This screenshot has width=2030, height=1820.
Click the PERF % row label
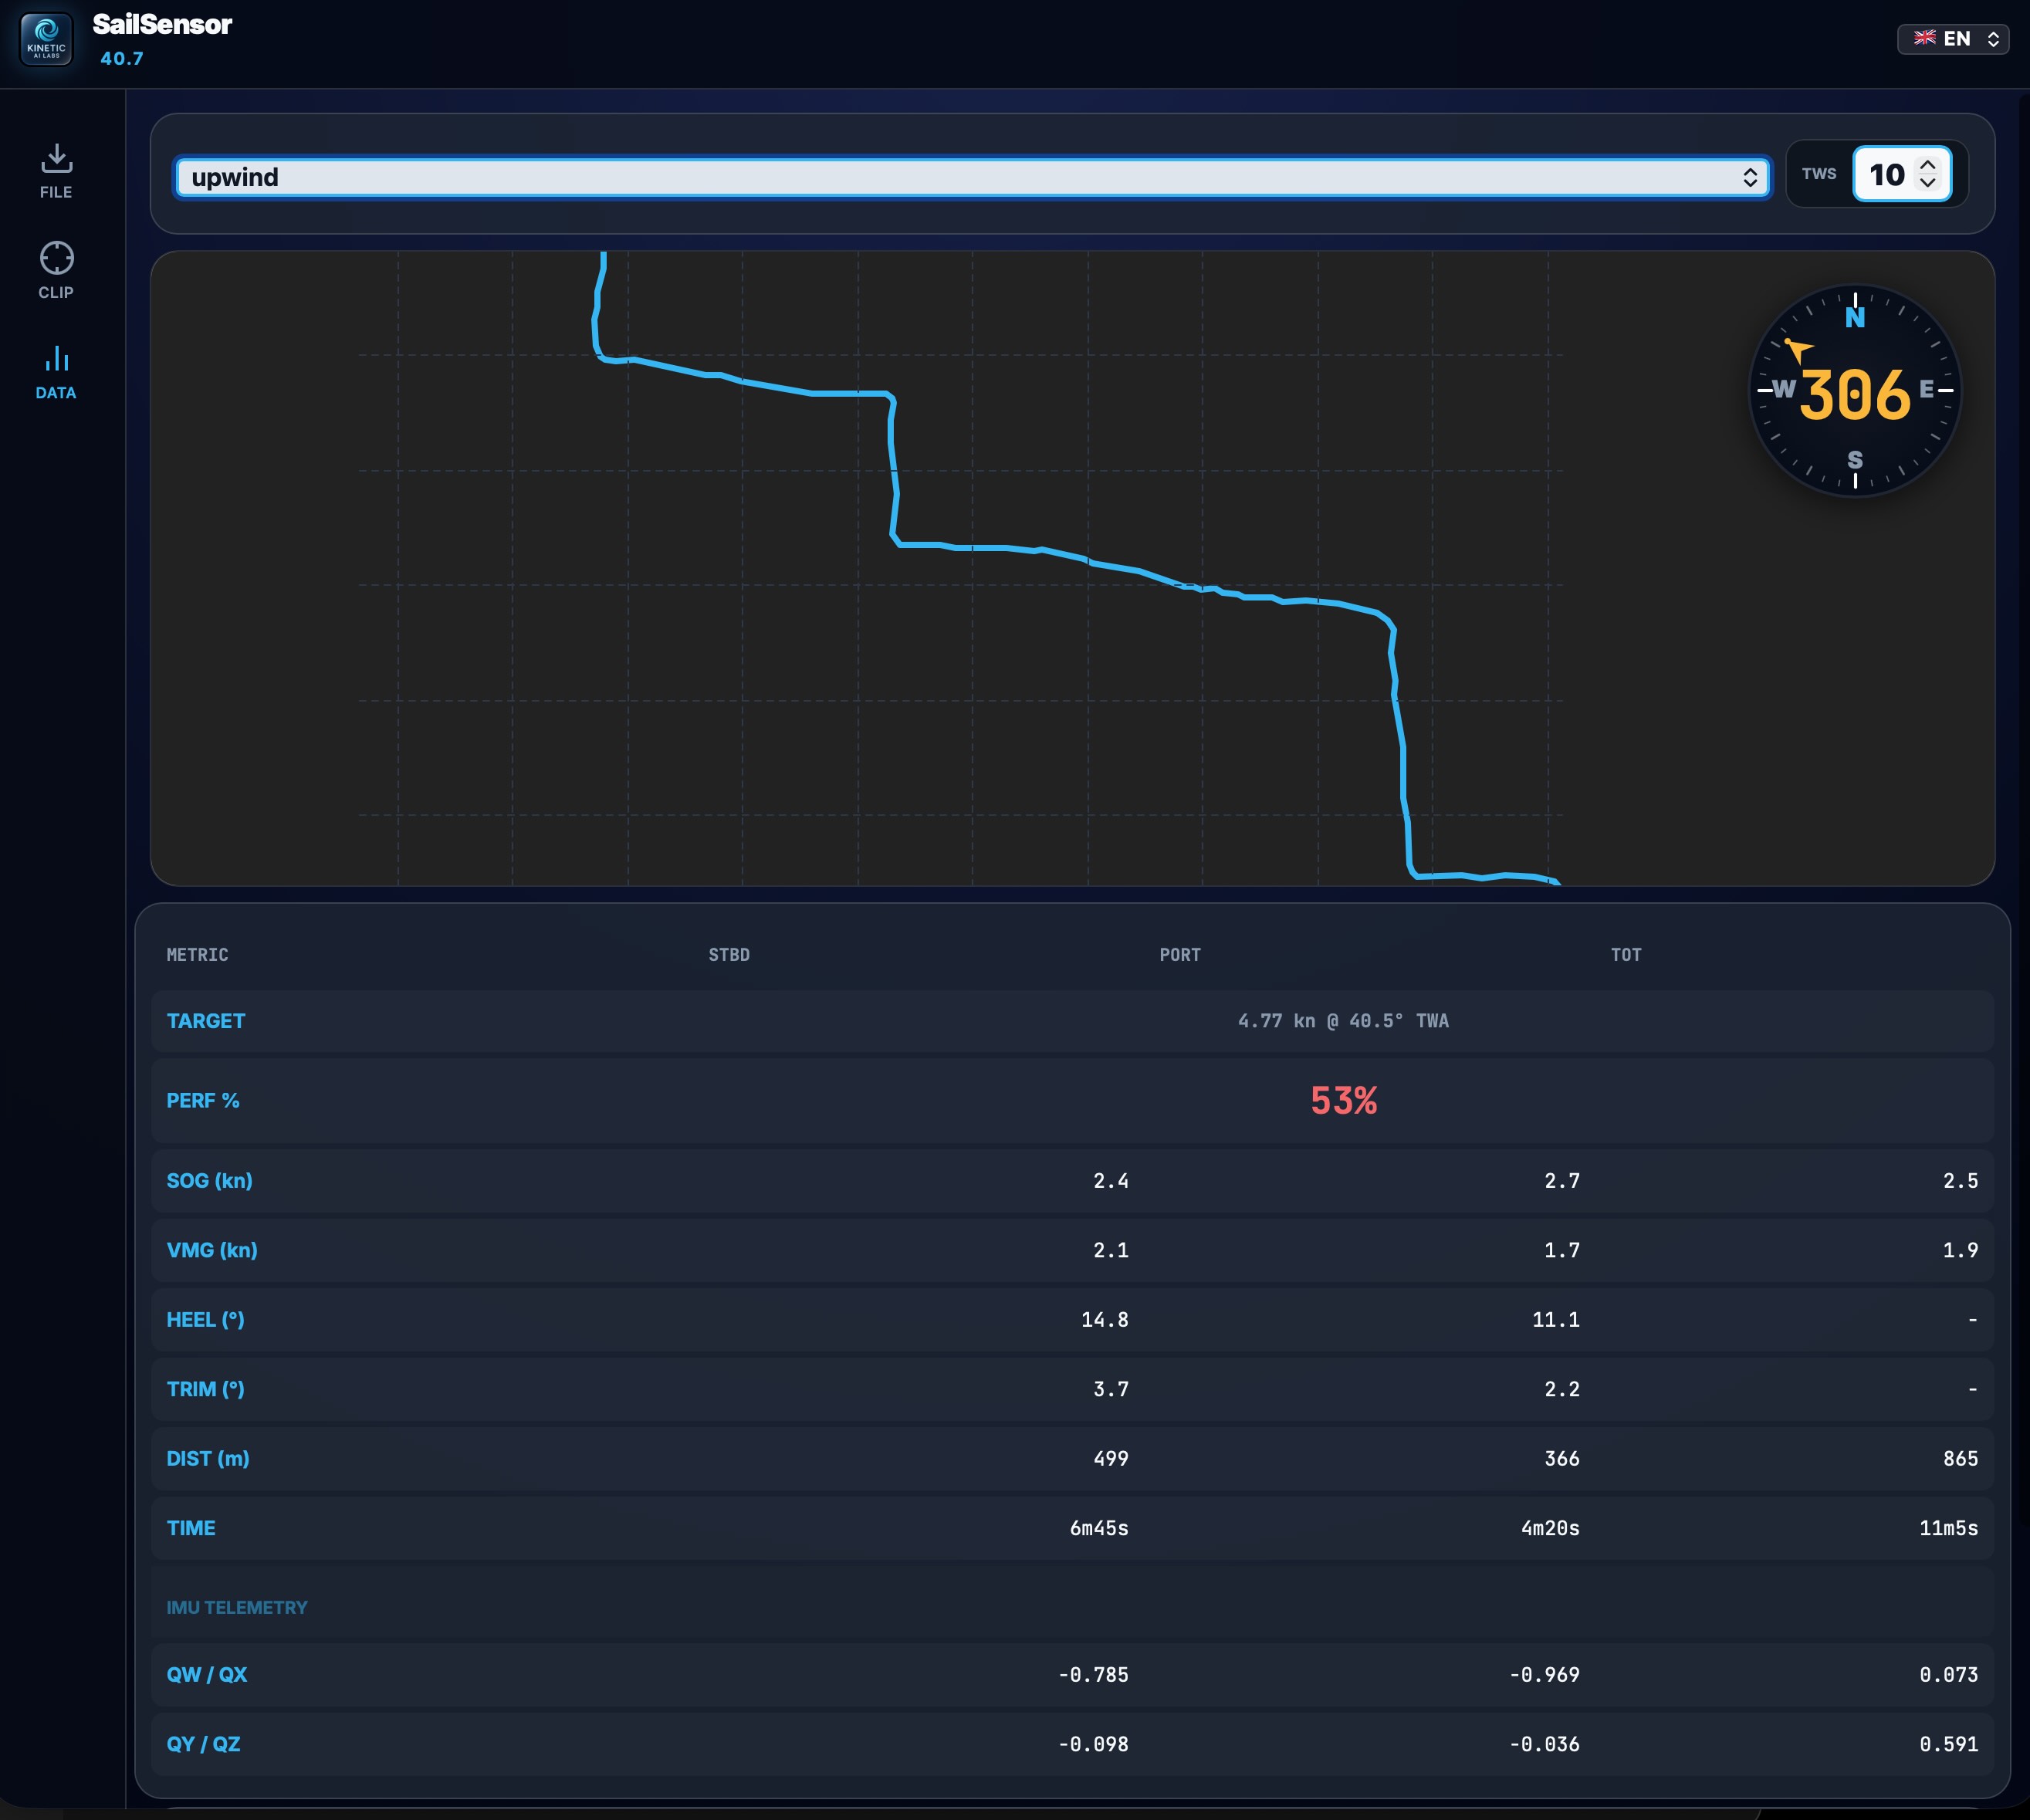coord(203,1100)
